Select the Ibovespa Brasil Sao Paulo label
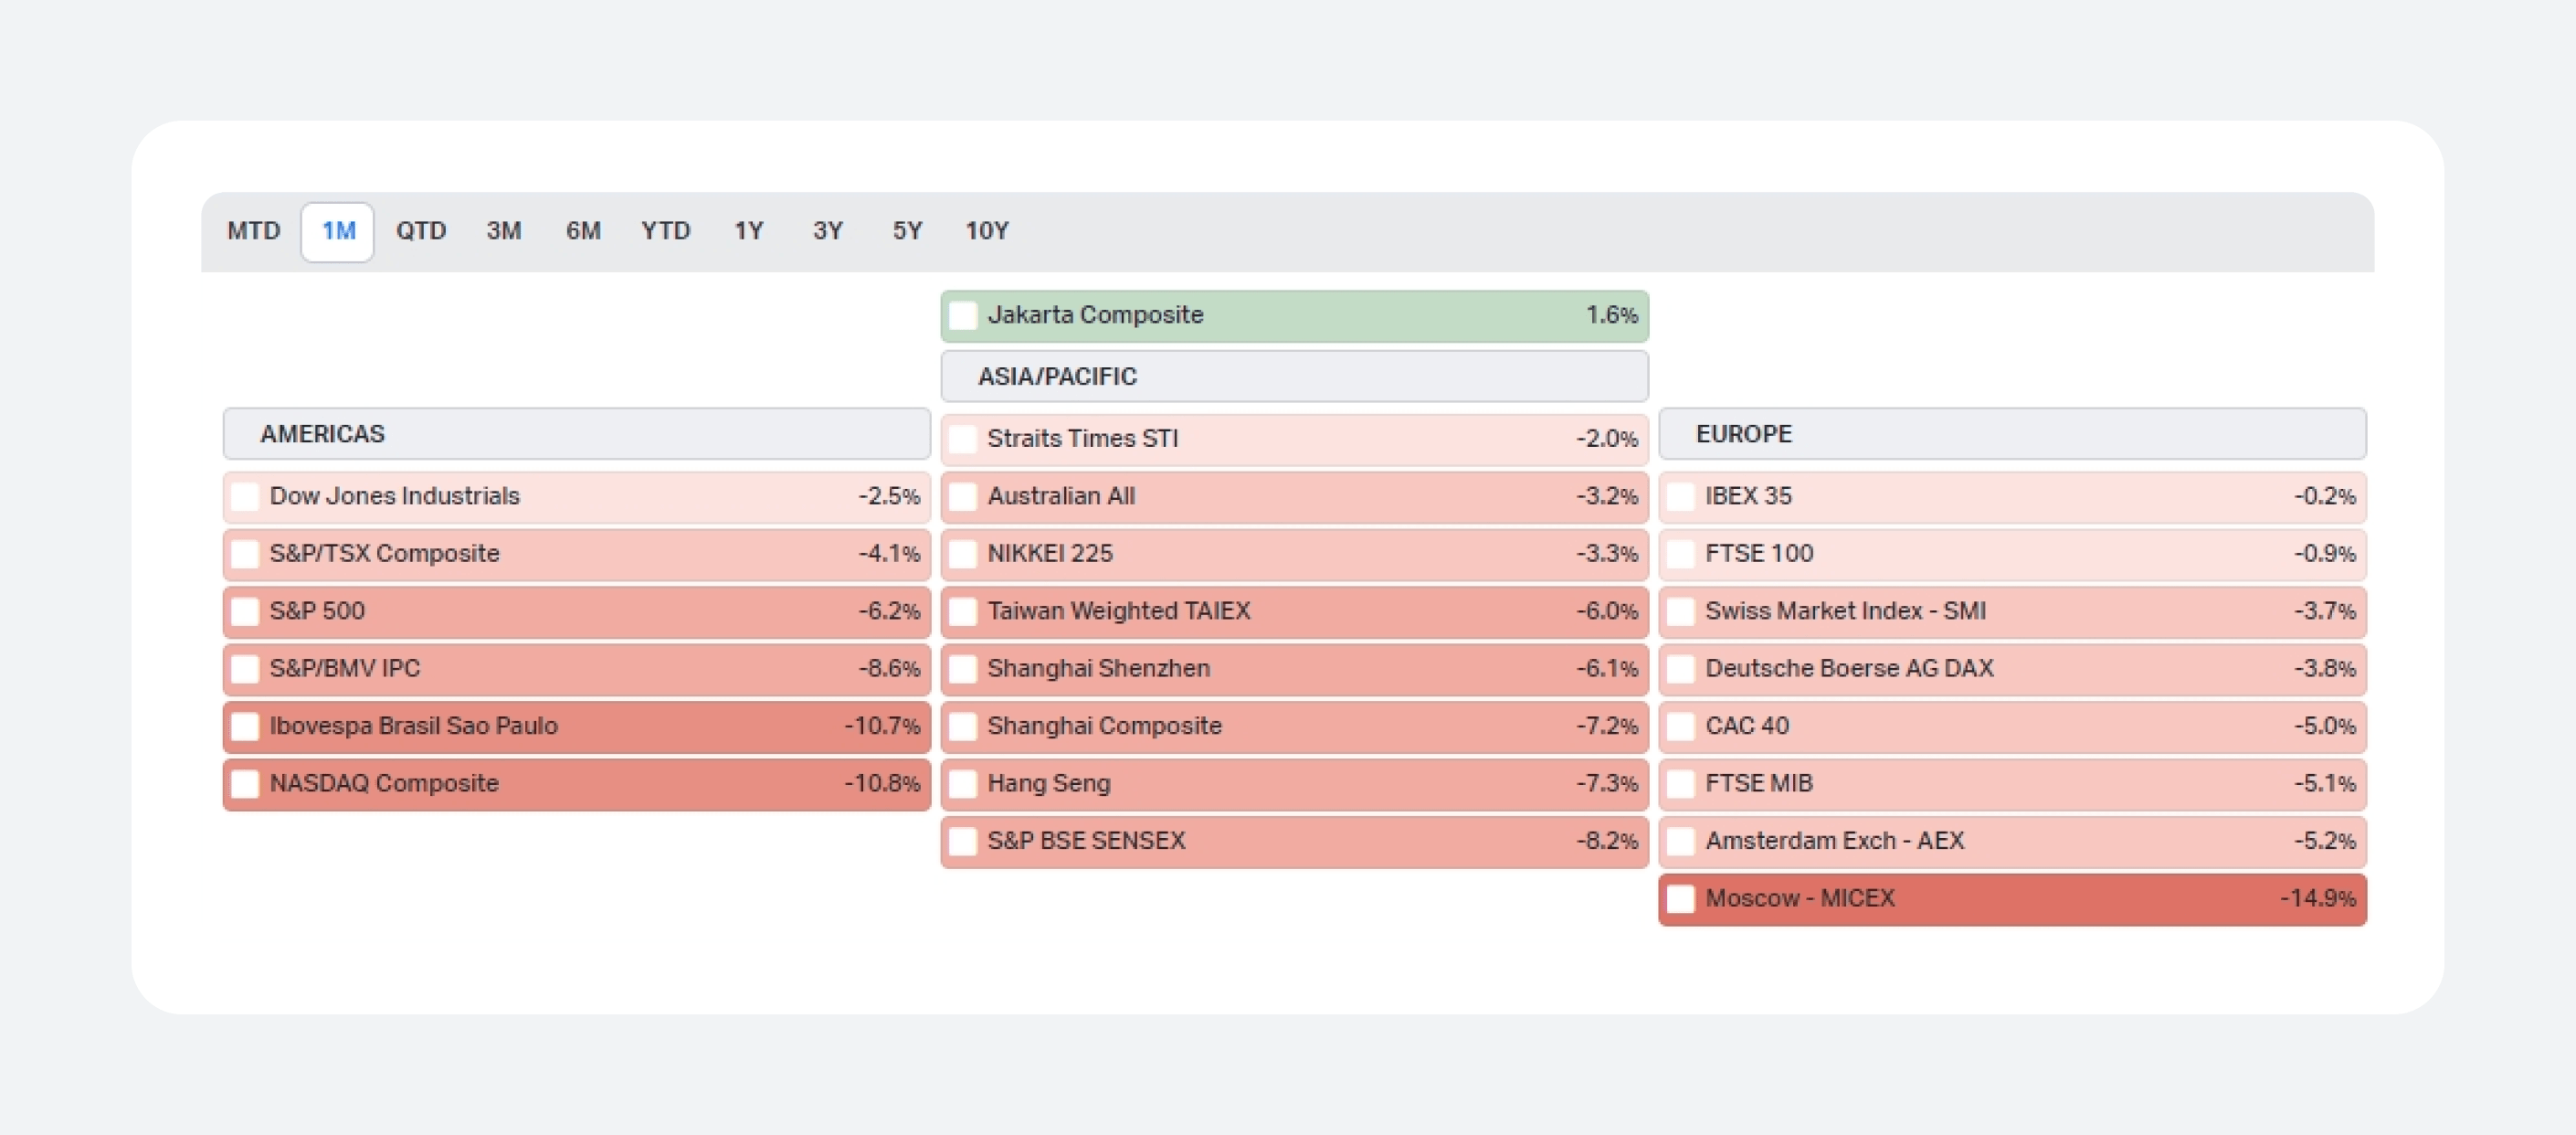This screenshot has width=2576, height=1135. 413,726
